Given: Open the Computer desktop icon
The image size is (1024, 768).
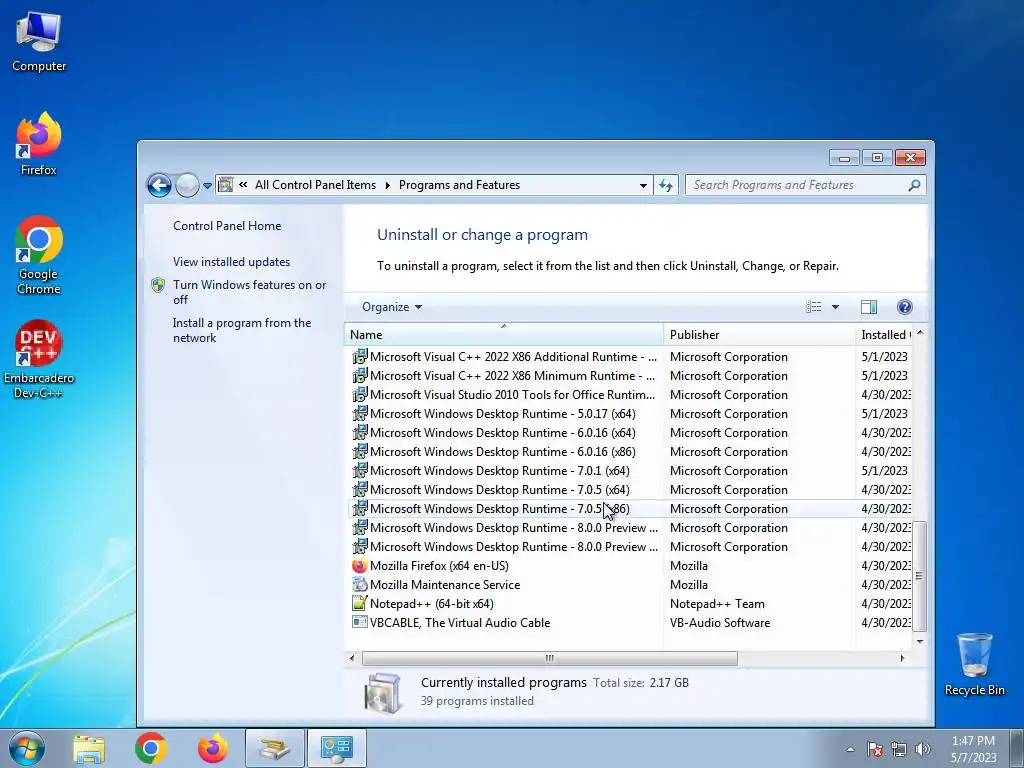Looking at the screenshot, I should pos(39,42).
